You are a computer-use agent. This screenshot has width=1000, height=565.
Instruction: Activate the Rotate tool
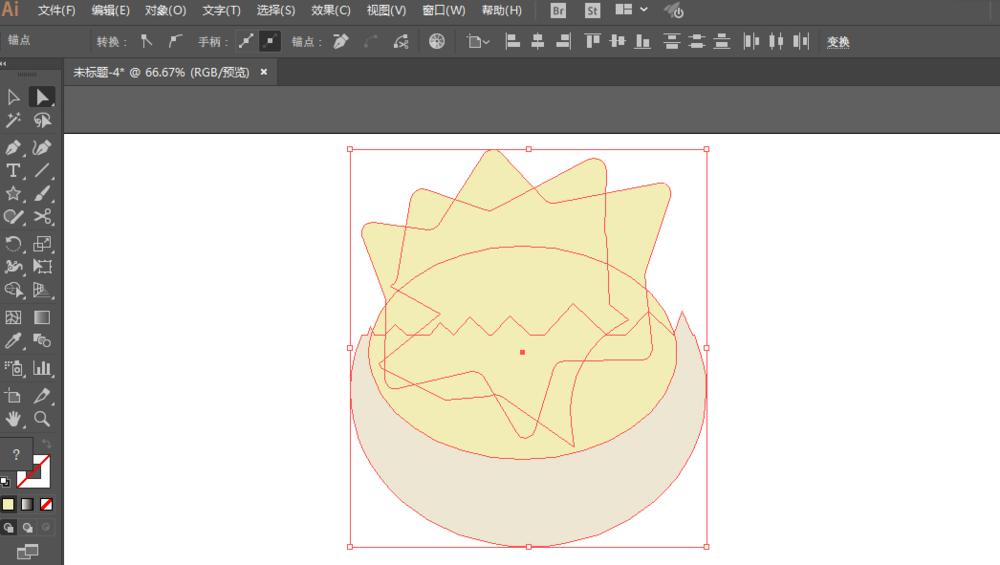coord(13,244)
